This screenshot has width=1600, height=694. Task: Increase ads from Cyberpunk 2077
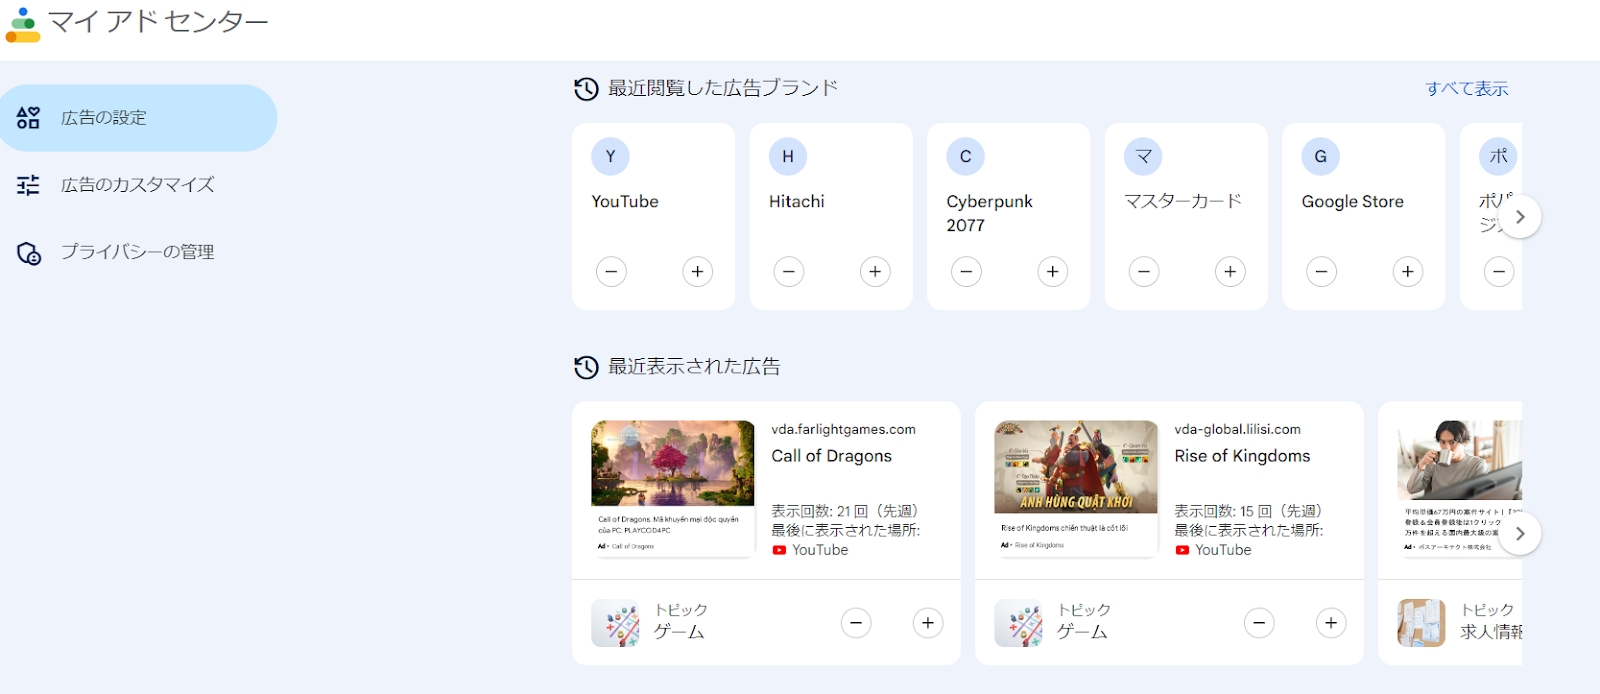1053,271
